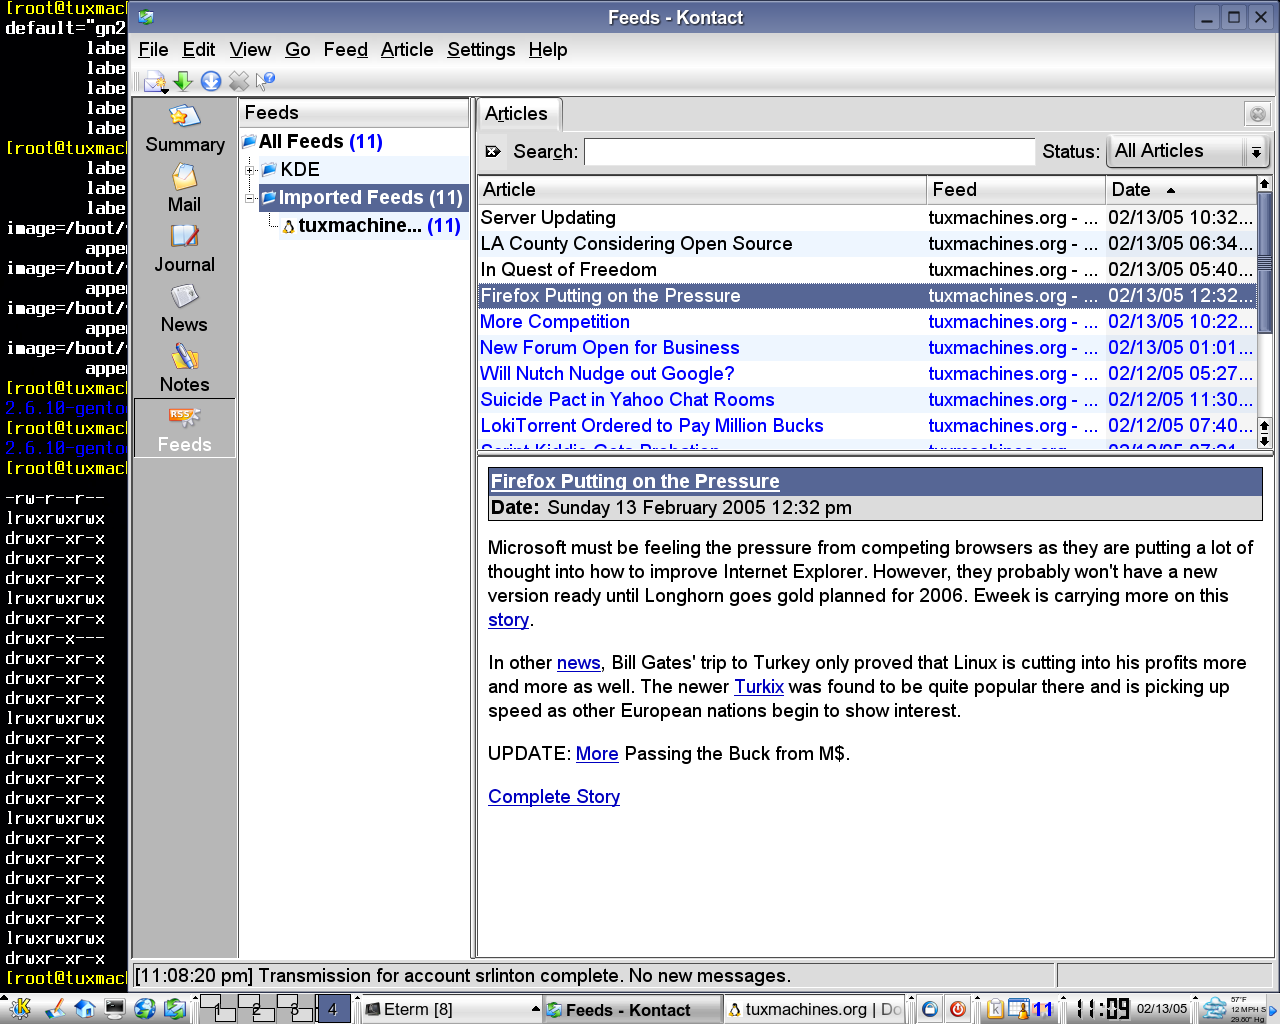Open the Journal sidebar section
The height and width of the screenshot is (1024, 1280).
click(x=185, y=250)
